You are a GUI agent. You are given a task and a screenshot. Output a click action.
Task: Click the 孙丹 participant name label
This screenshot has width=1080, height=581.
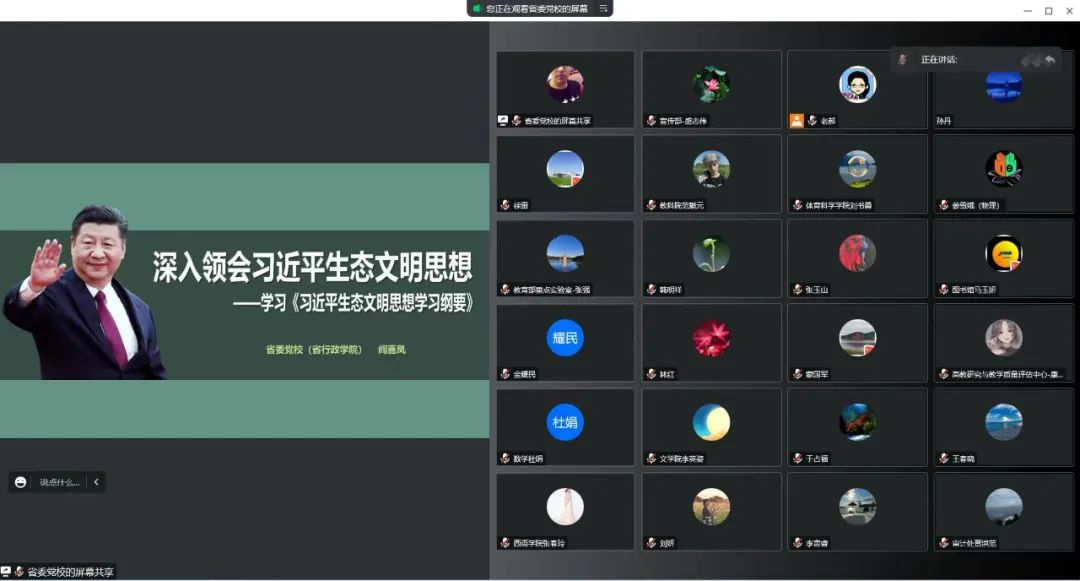(x=944, y=121)
